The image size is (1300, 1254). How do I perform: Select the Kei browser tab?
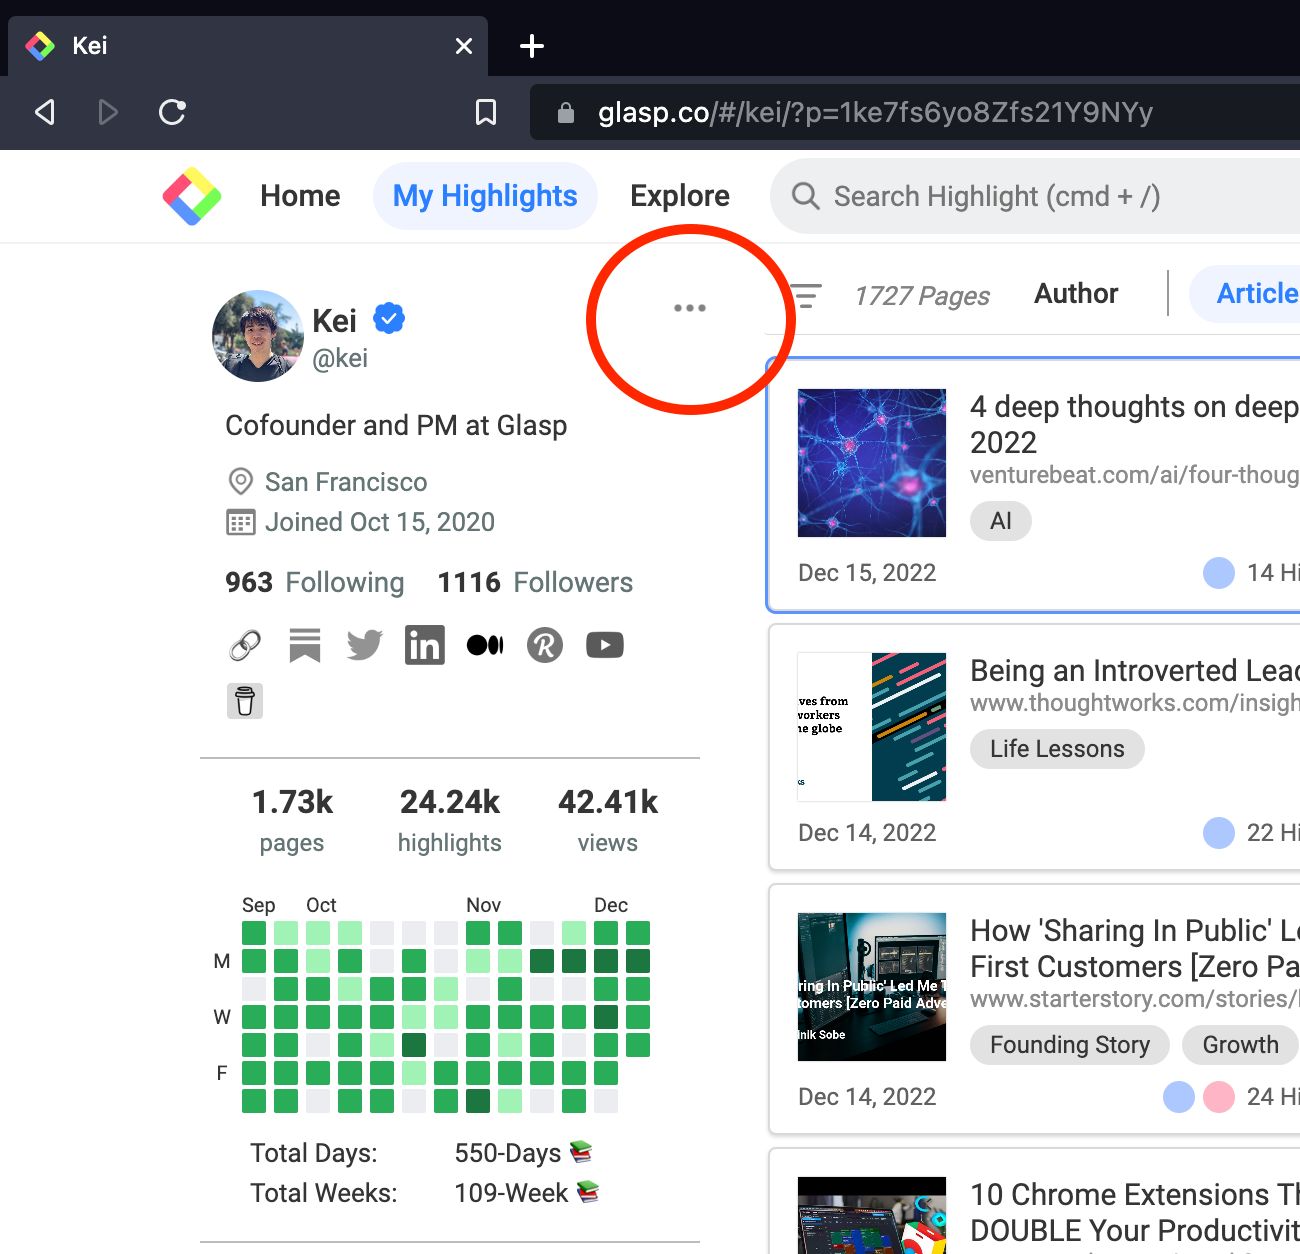click(x=248, y=46)
